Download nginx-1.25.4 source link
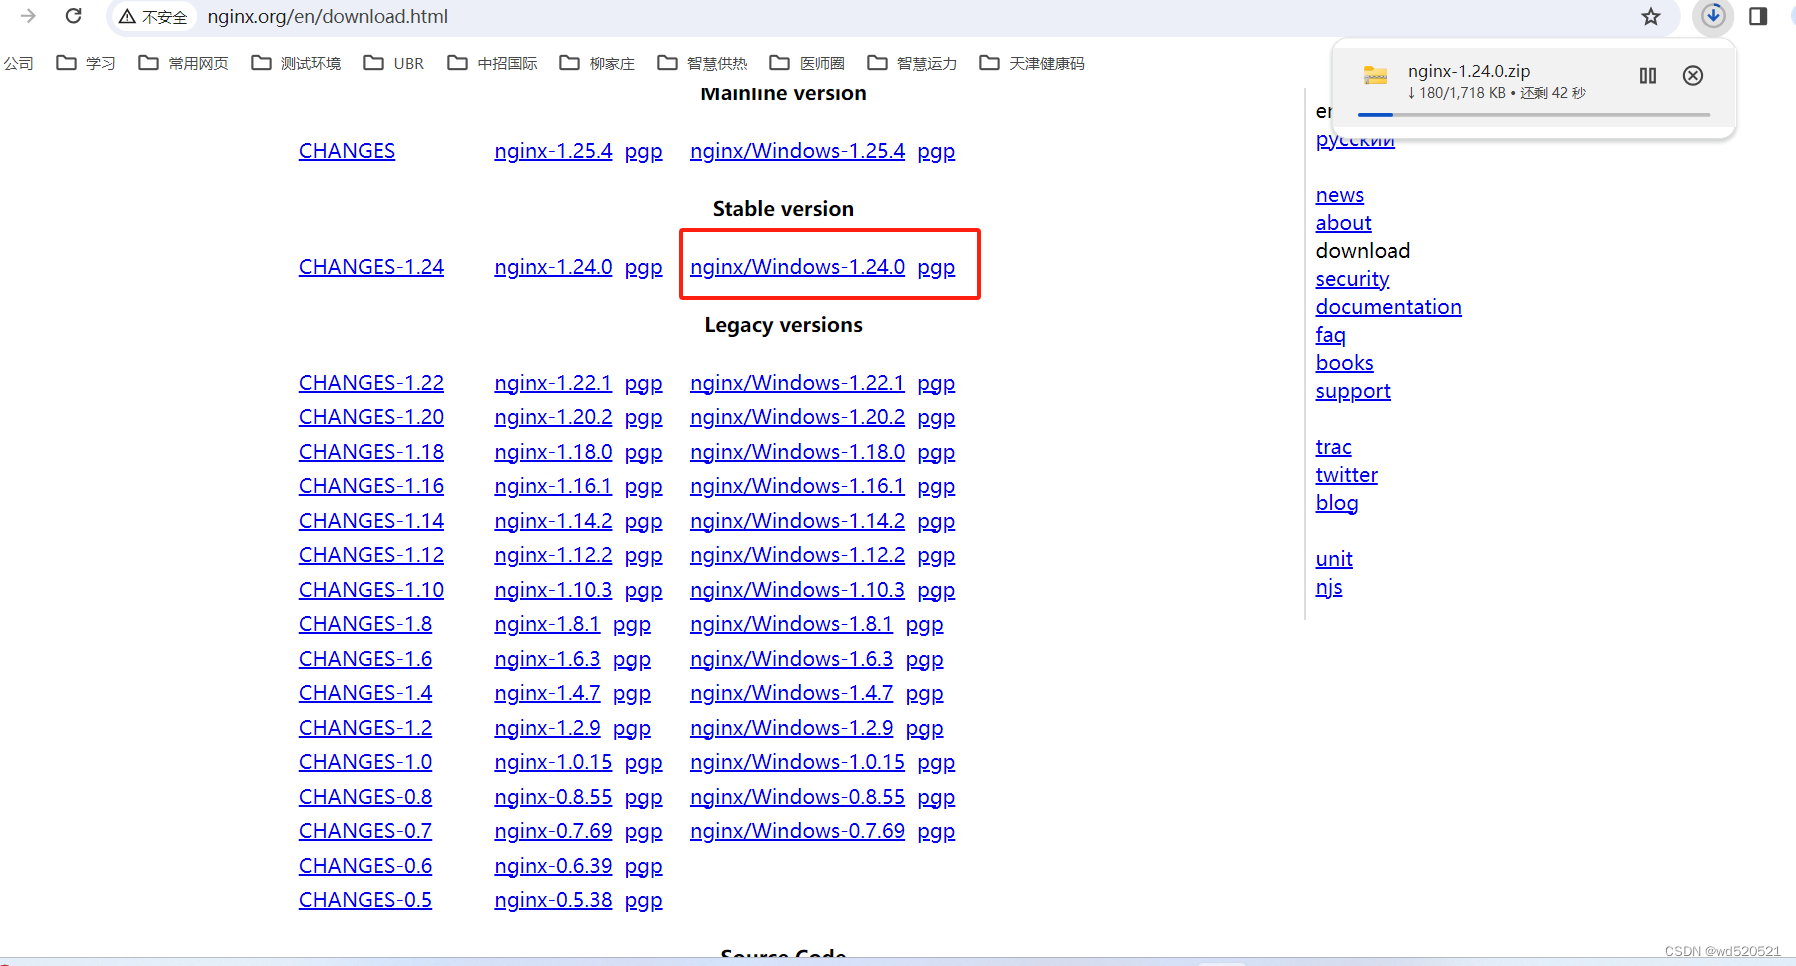 click(553, 151)
